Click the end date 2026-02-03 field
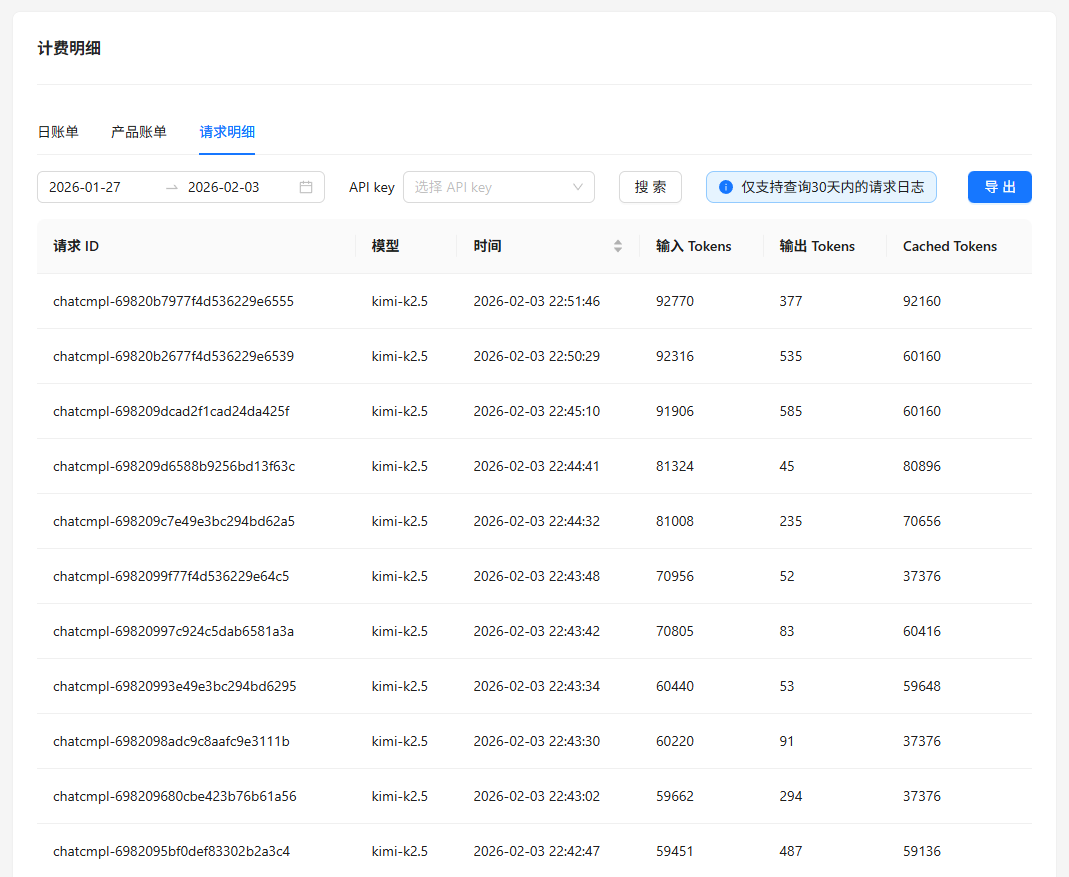The height and width of the screenshot is (877, 1069). coord(224,187)
